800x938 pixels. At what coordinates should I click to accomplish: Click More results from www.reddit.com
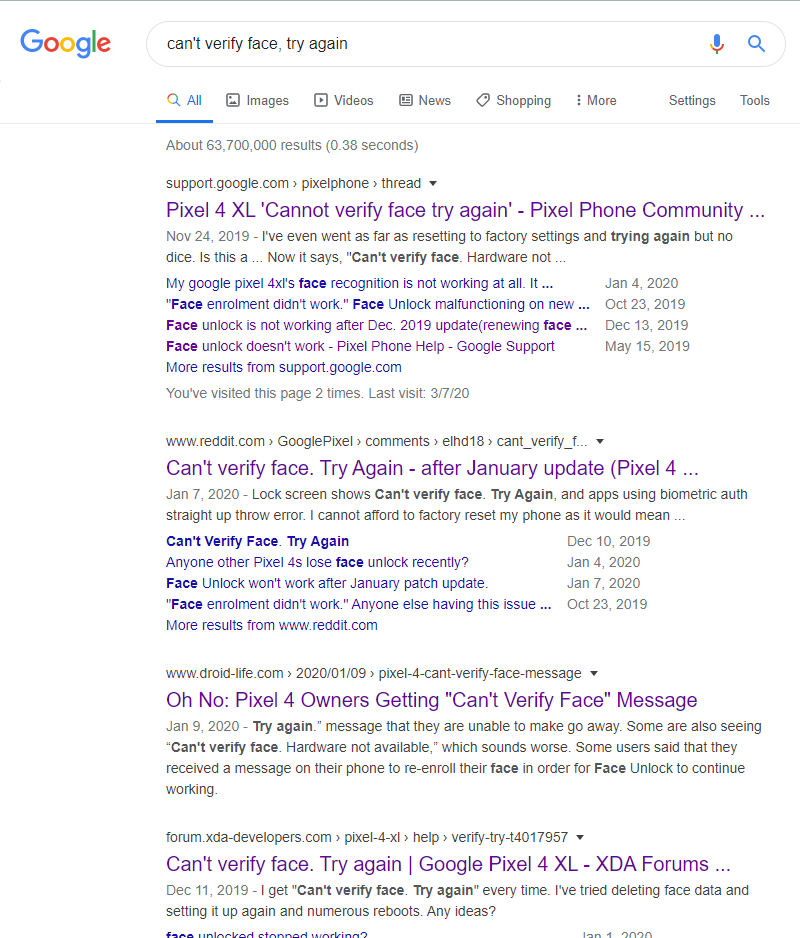[x=272, y=625]
